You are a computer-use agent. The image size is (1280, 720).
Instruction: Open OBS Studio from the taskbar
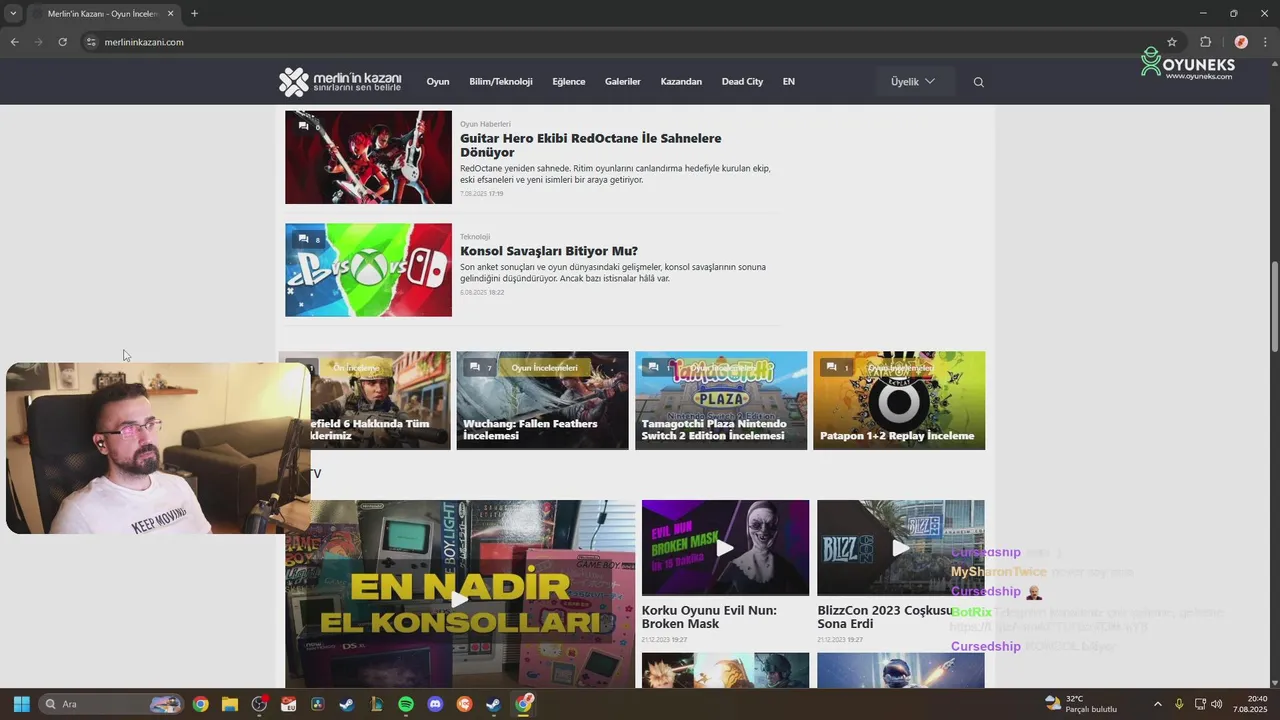pos(259,704)
